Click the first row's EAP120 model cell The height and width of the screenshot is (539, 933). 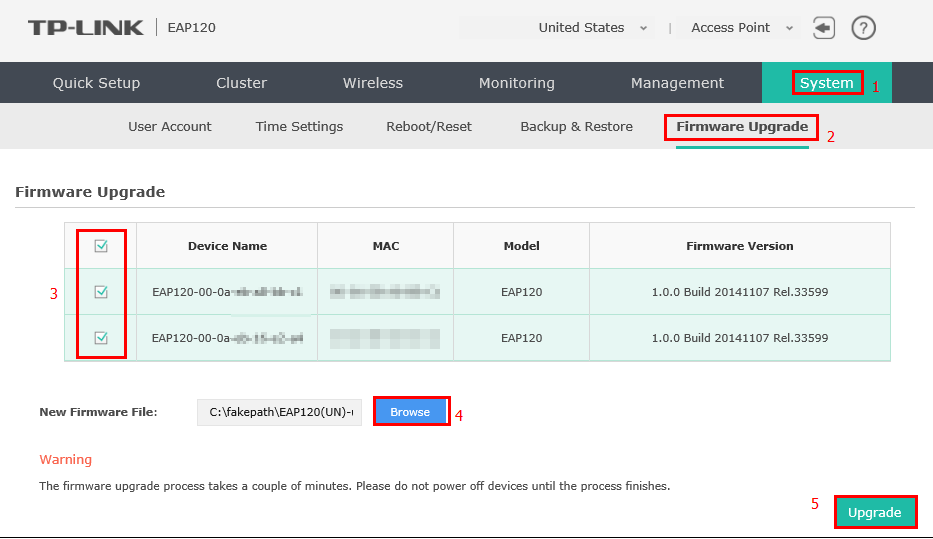pos(521,292)
